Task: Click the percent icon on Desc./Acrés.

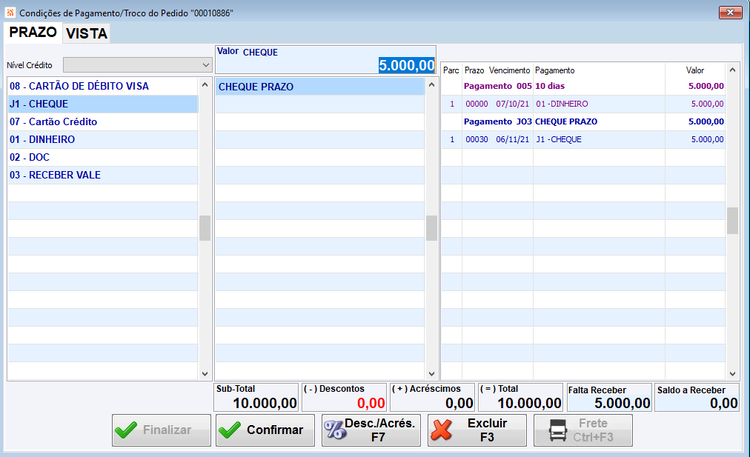Action: 335,430
